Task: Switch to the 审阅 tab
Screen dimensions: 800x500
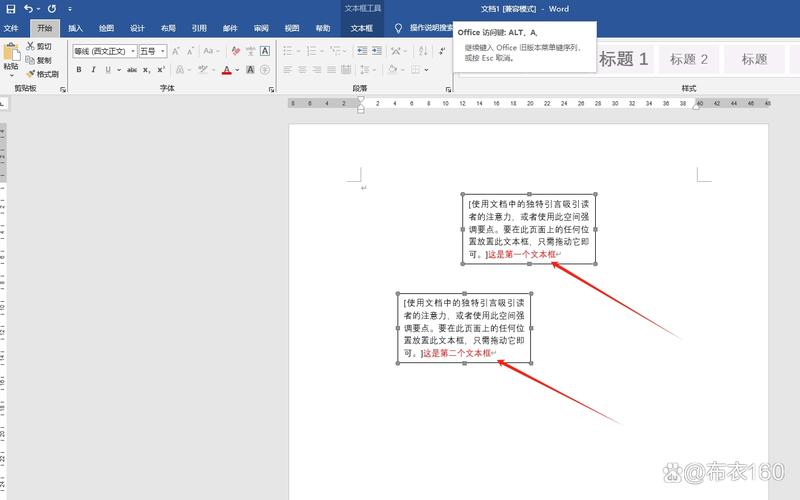Action: pos(261,29)
